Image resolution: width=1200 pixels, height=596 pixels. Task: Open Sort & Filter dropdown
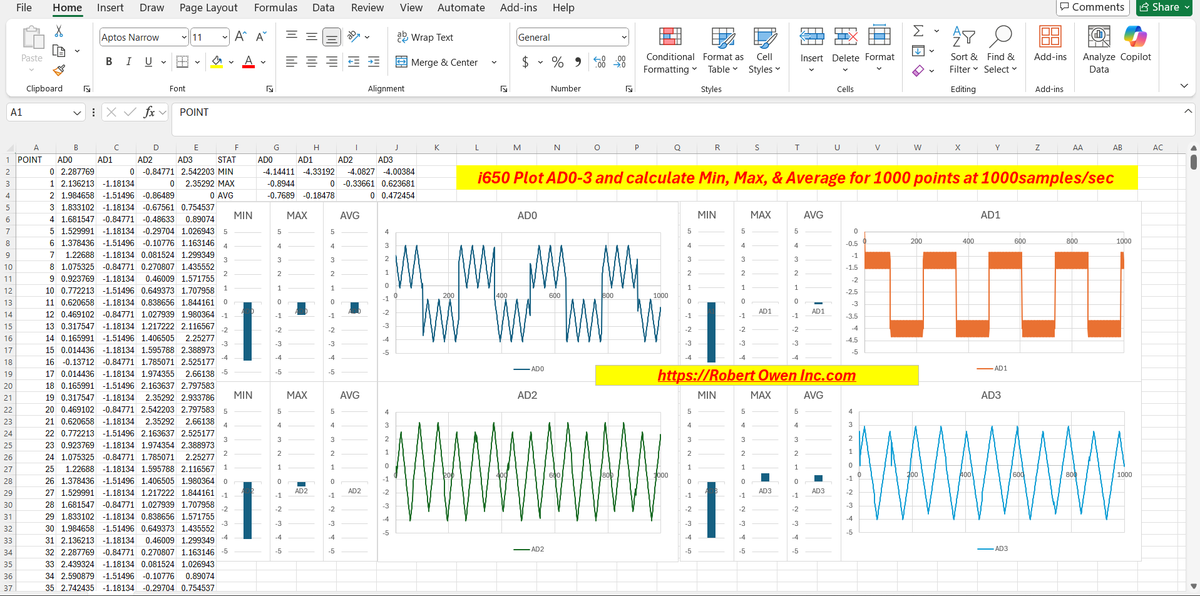(965, 51)
